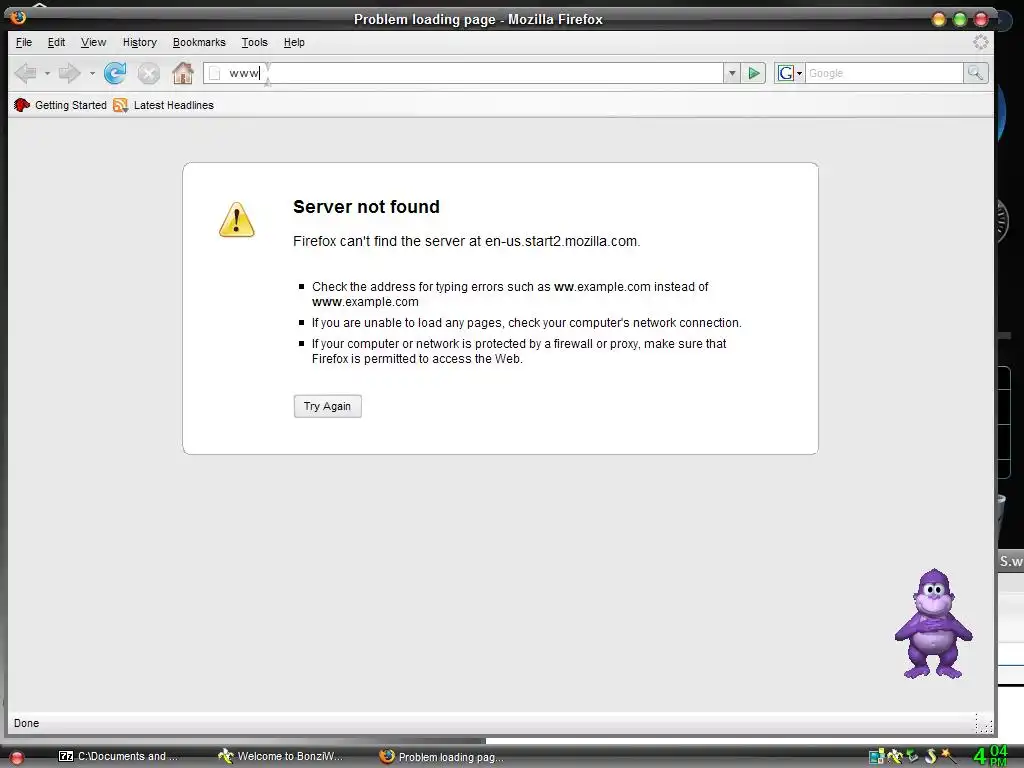The image size is (1024, 768).
Task: Click the Back arrow button
Action: (25, 73)
